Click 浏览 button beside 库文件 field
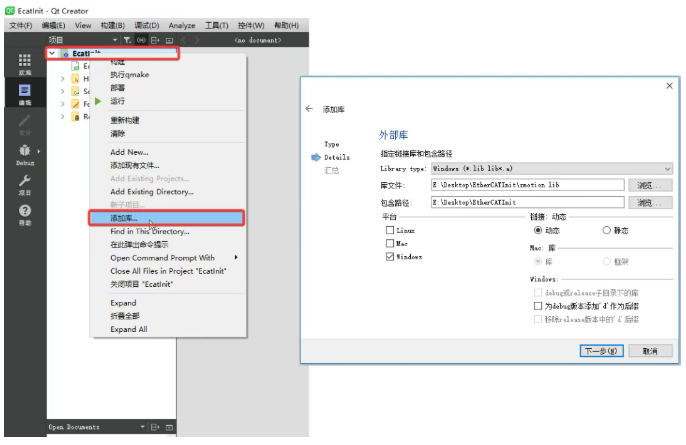686x445 pixels. tap(650, 185)
